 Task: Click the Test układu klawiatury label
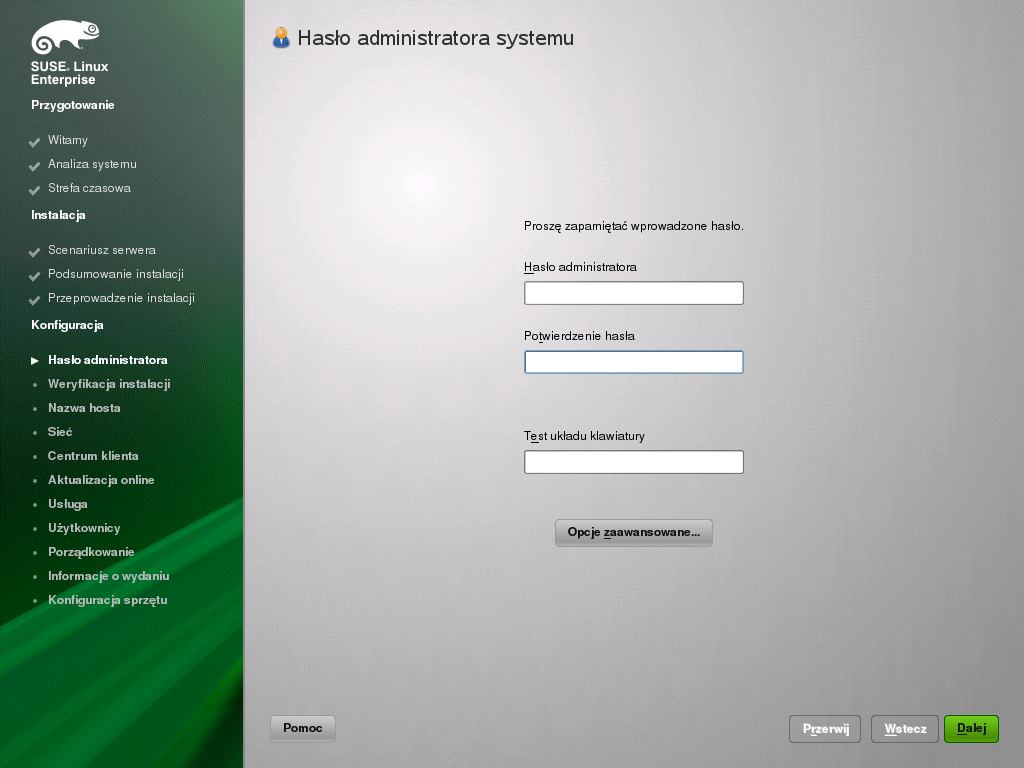(584, 436)
